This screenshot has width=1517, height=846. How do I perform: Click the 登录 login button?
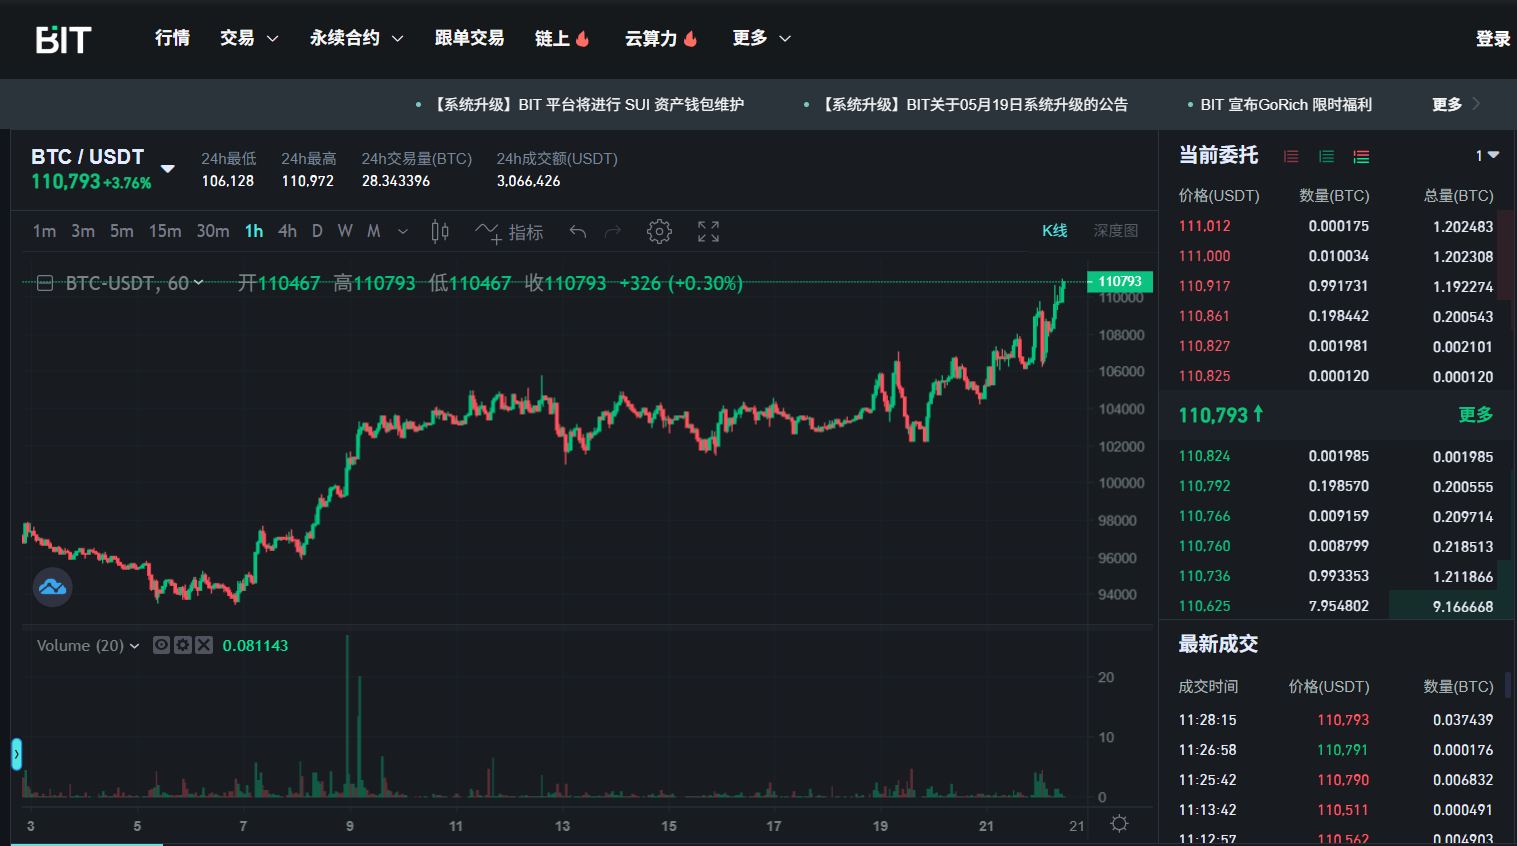point(1492,39)
